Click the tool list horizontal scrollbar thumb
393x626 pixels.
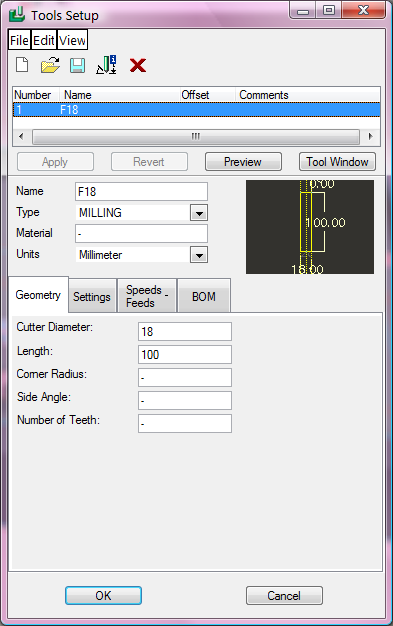pos(196,137)
